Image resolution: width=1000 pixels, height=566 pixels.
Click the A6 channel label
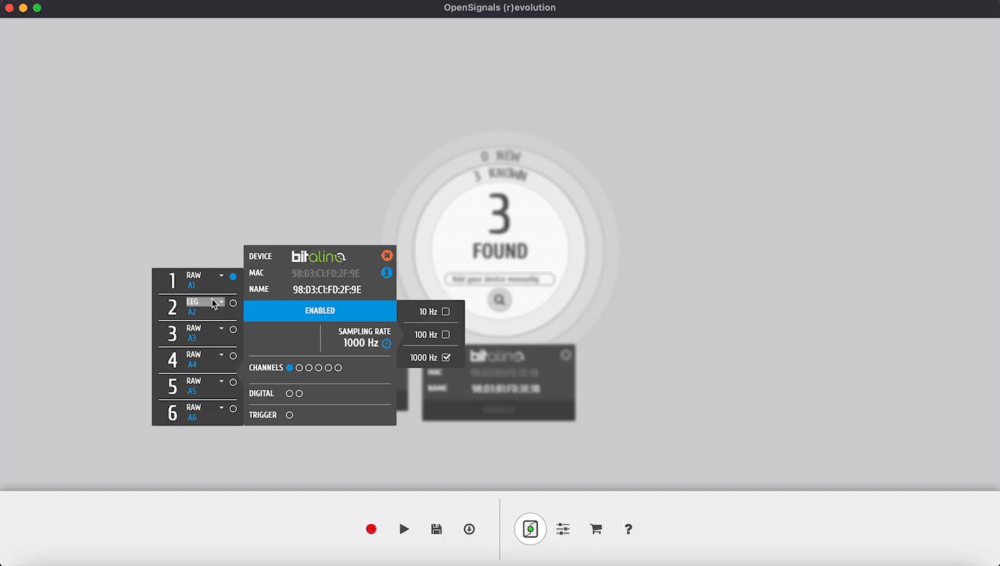[191, 418]
